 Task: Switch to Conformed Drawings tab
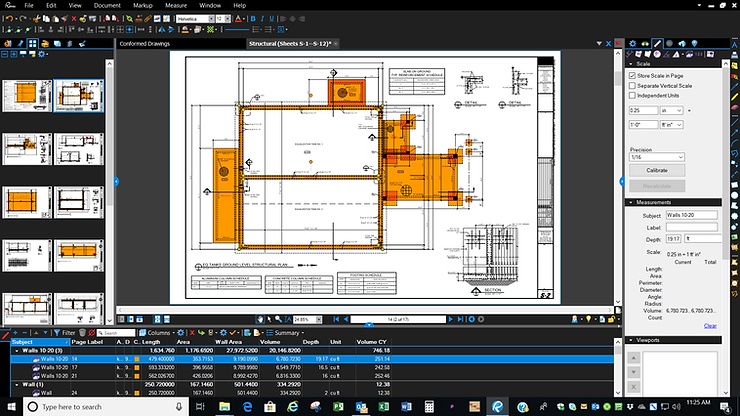144,43
